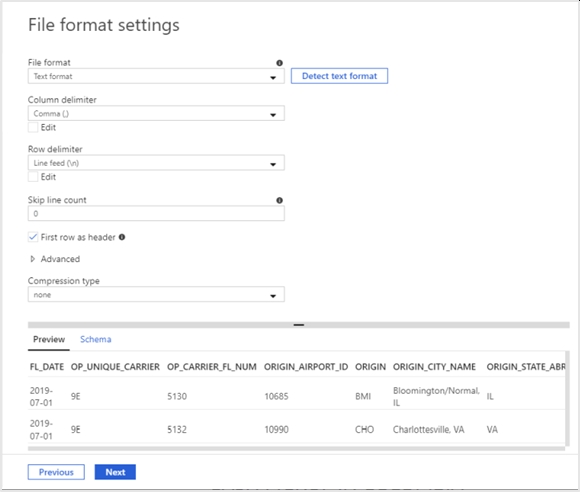The height and width of the screenshot is (492, 580).
Task: Click the 2019-07-01 date in the CHO row
Action: (x=41, y=429)
